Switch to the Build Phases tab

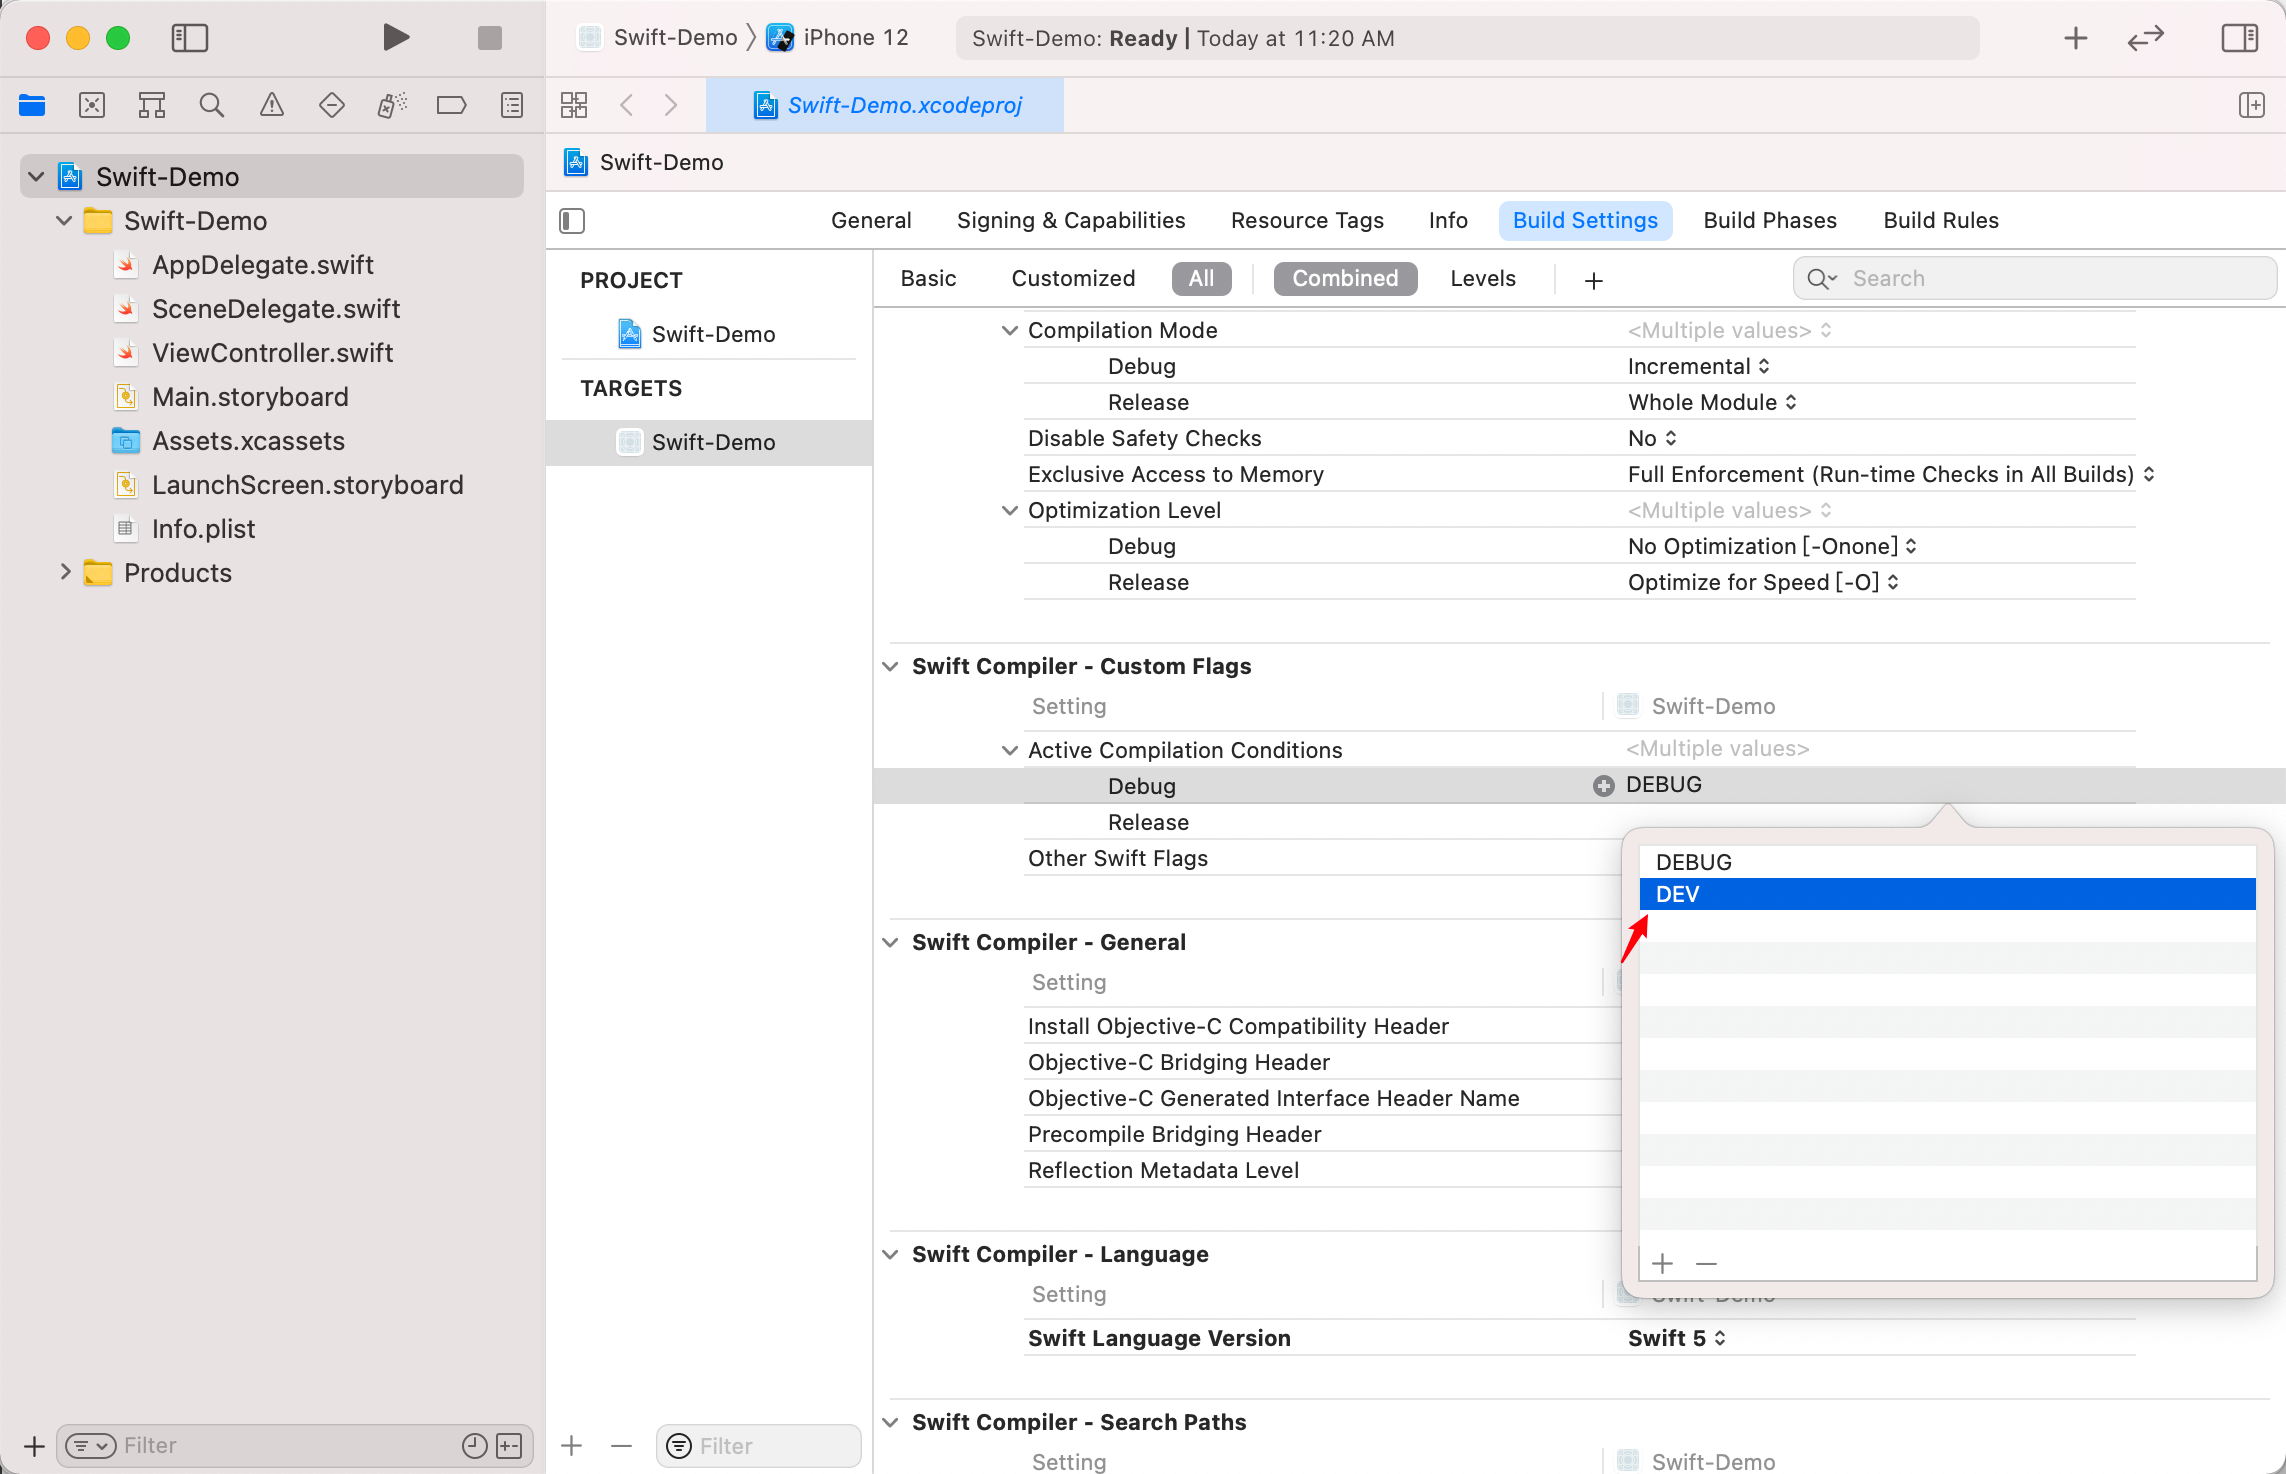1769,221
